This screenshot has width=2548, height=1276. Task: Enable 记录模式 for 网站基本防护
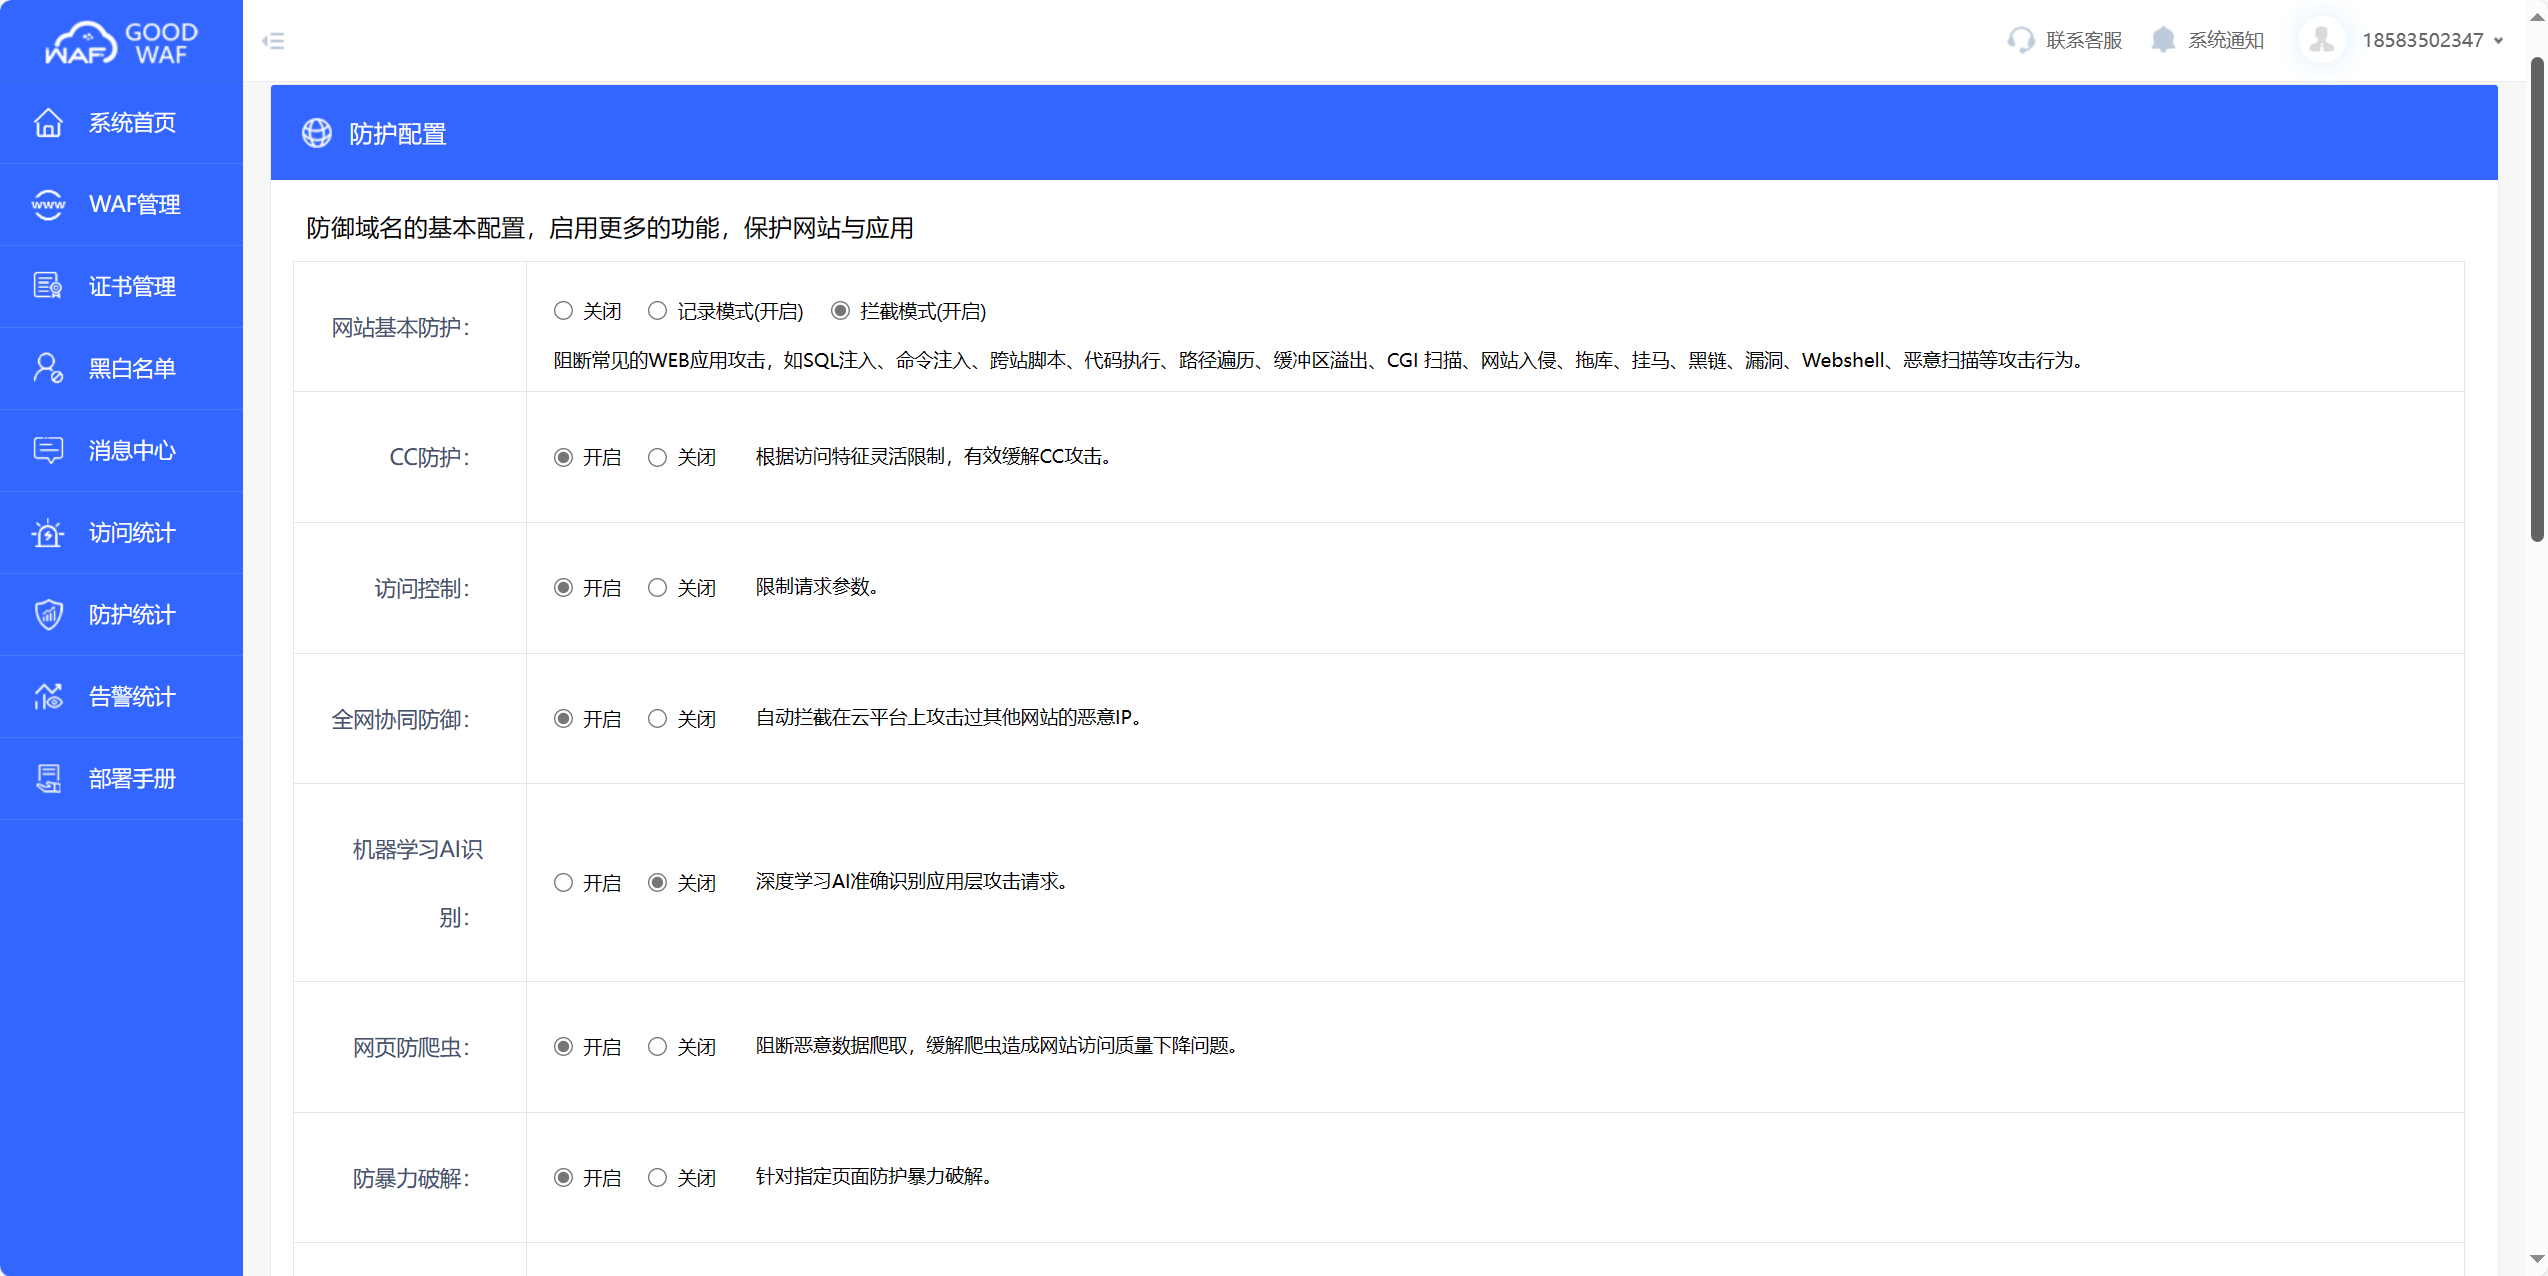657,310
